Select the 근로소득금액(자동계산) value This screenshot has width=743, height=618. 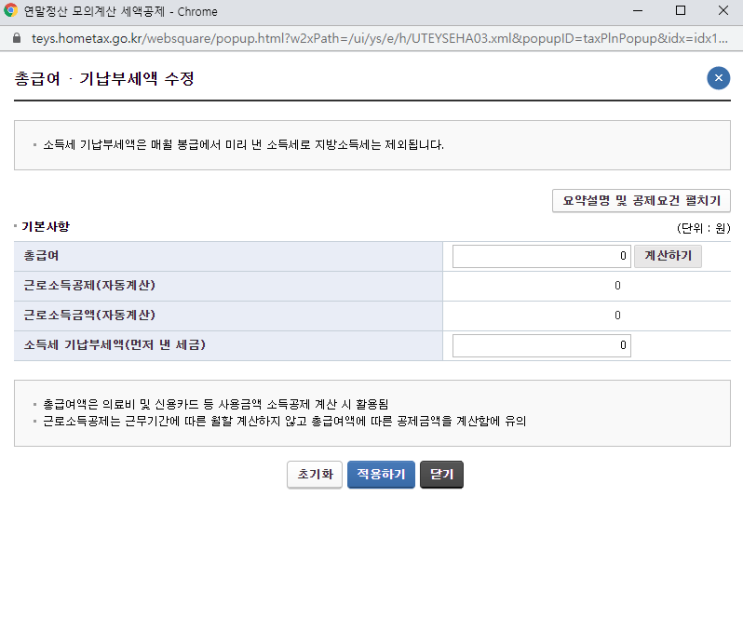point(617,316)
